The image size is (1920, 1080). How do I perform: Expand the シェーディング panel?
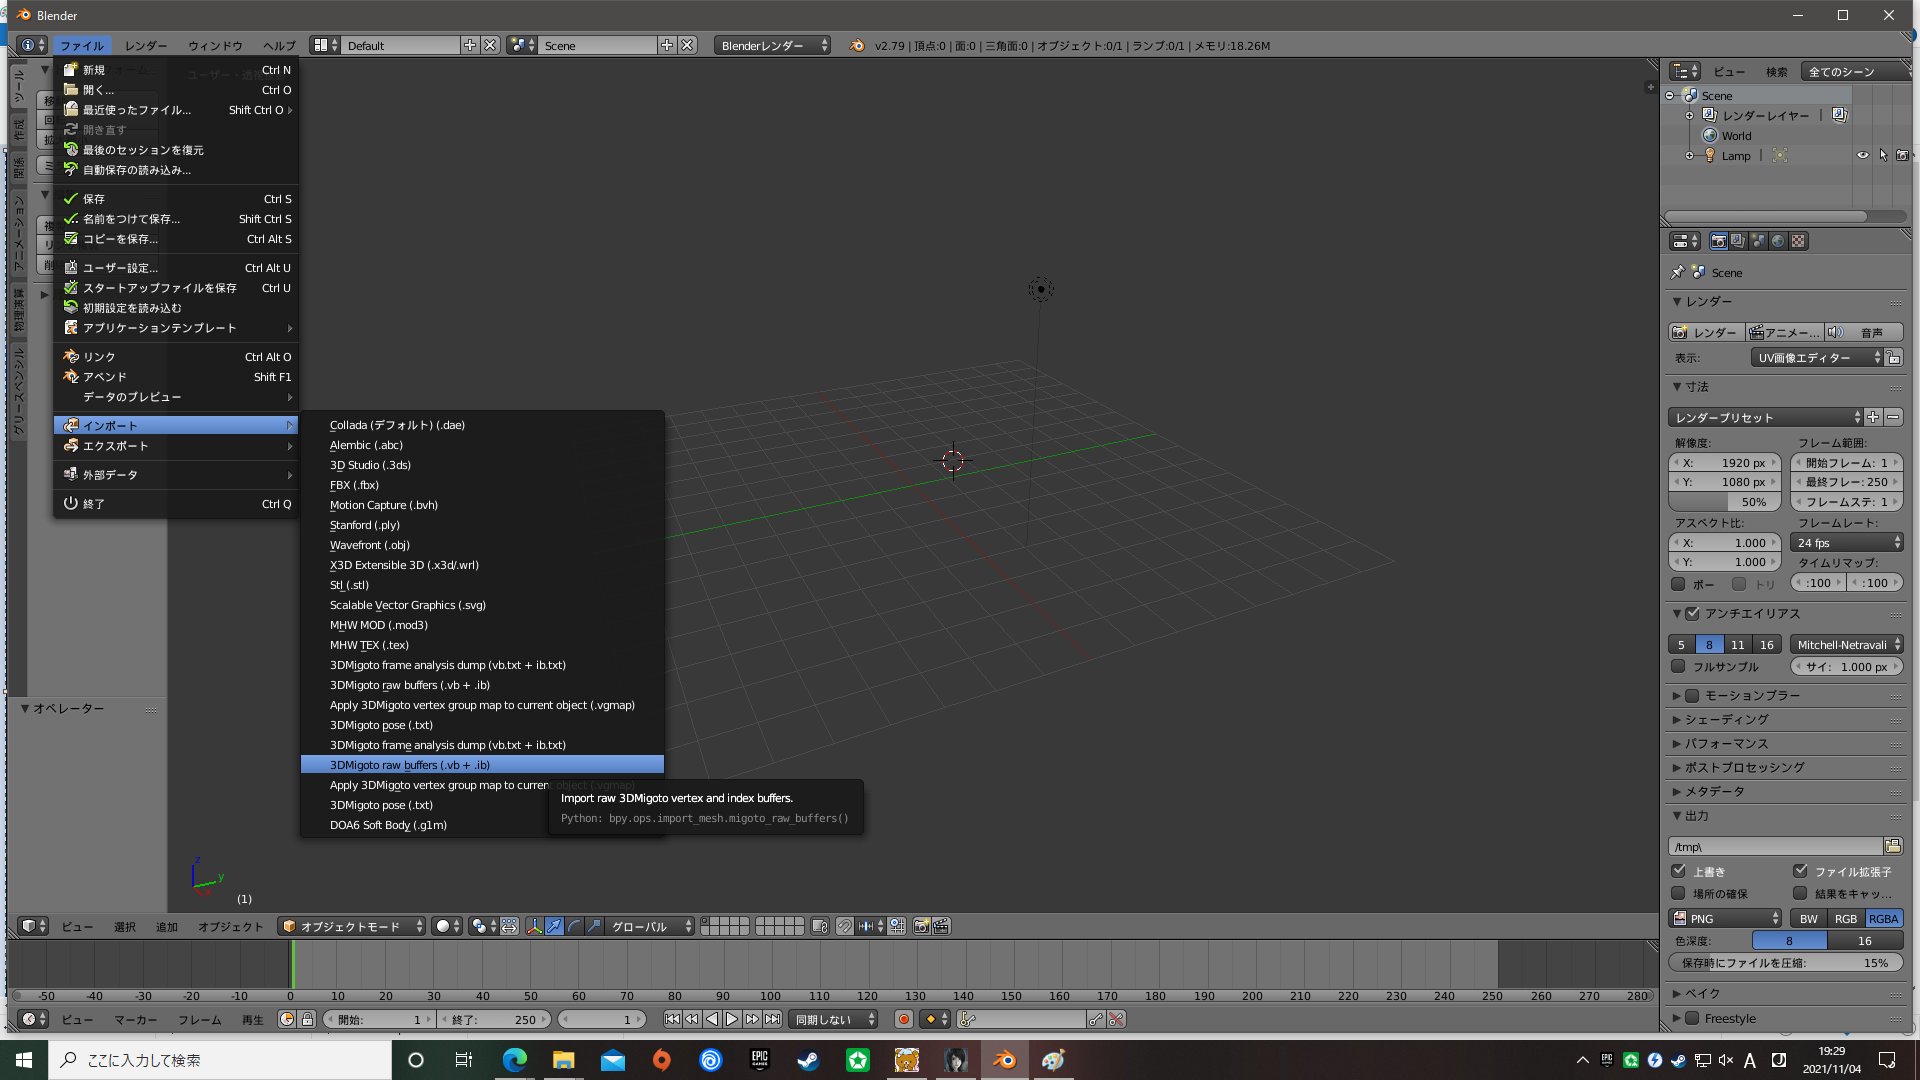click(1727, 719)
